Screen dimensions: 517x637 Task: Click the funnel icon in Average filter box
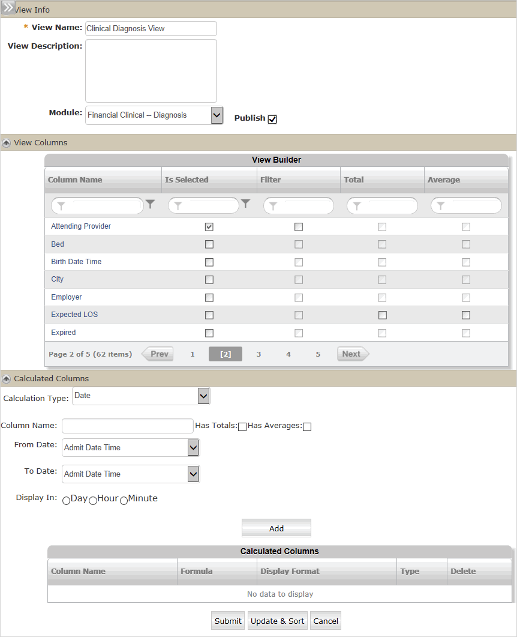coord(440,206)
